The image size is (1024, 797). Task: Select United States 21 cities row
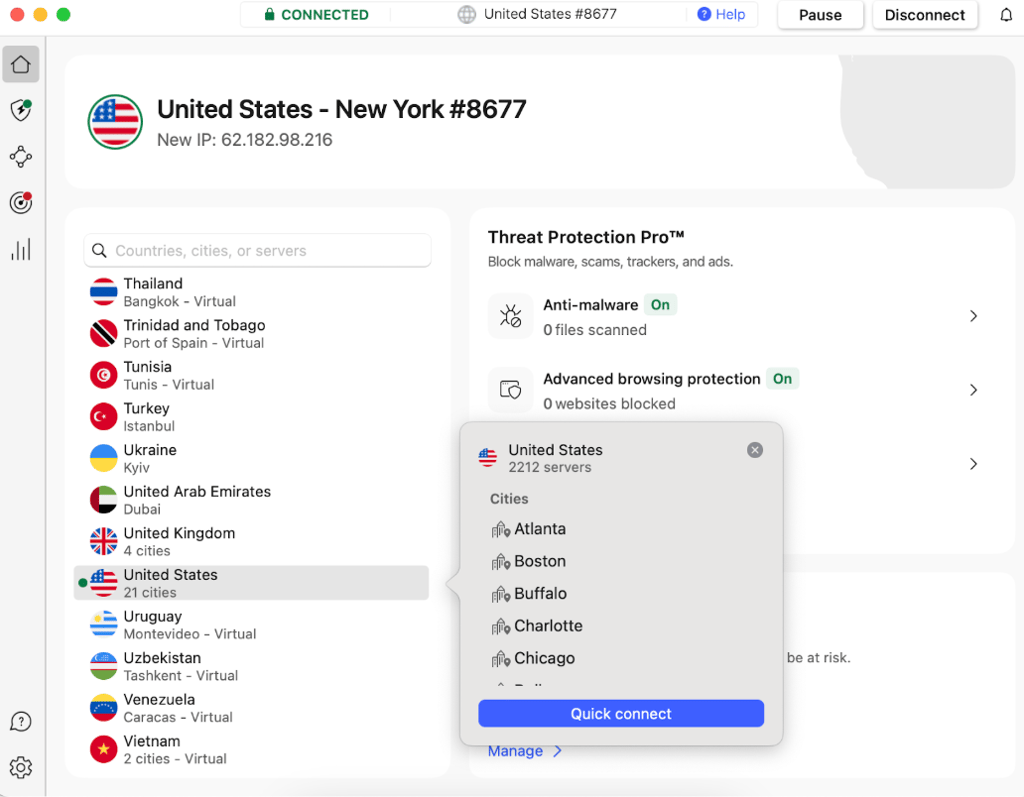click(251, 583)
